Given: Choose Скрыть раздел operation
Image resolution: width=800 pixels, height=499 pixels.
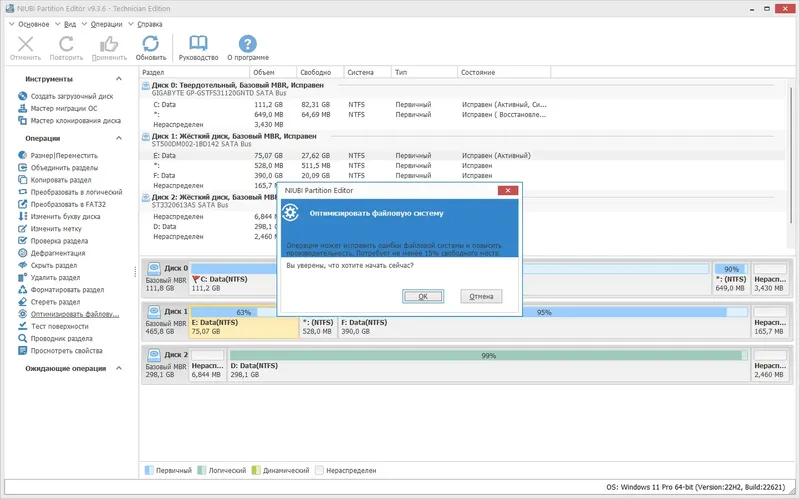Looking at the screenshot, I should [47, 265].
